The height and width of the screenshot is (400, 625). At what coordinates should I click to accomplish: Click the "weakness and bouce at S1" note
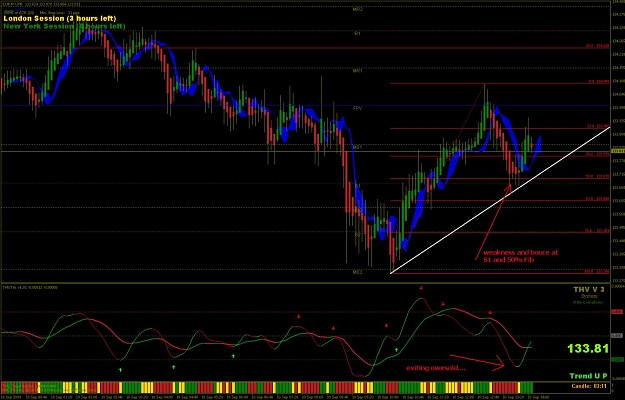click(521, 256)
